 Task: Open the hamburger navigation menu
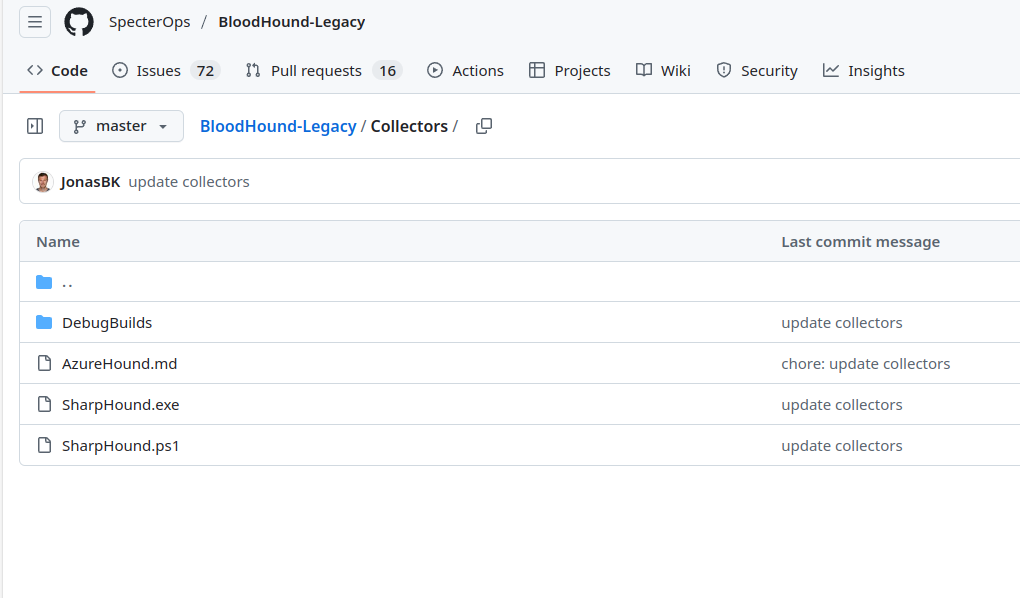pyautogui.click(x=35, y=22)
